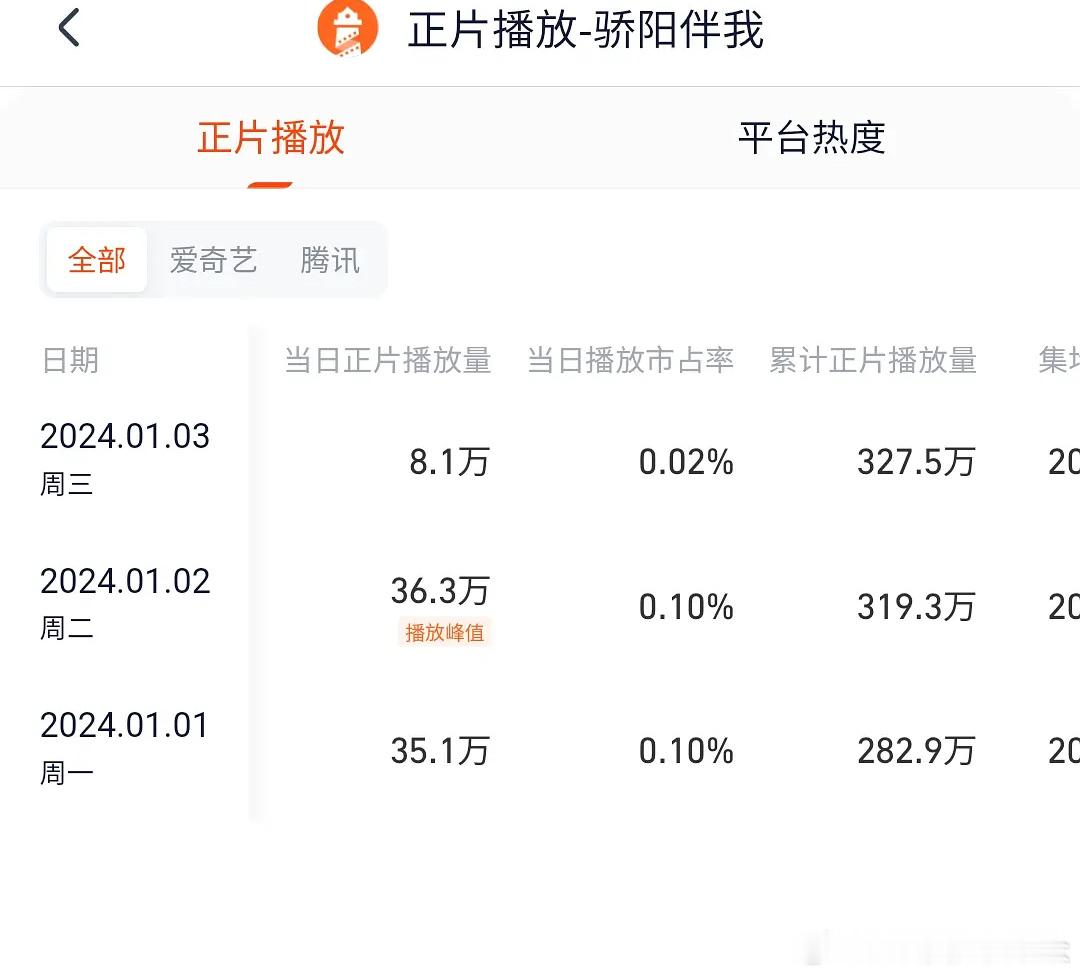The height and width of the screenshot is (975, 1080).
Task: Tap the 播放峰值 peak playback badge
Action: [x=443, y=633]
